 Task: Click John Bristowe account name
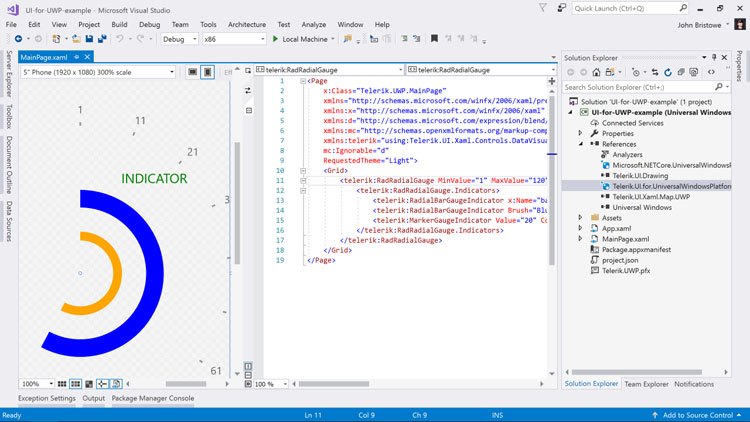(699, 25)
